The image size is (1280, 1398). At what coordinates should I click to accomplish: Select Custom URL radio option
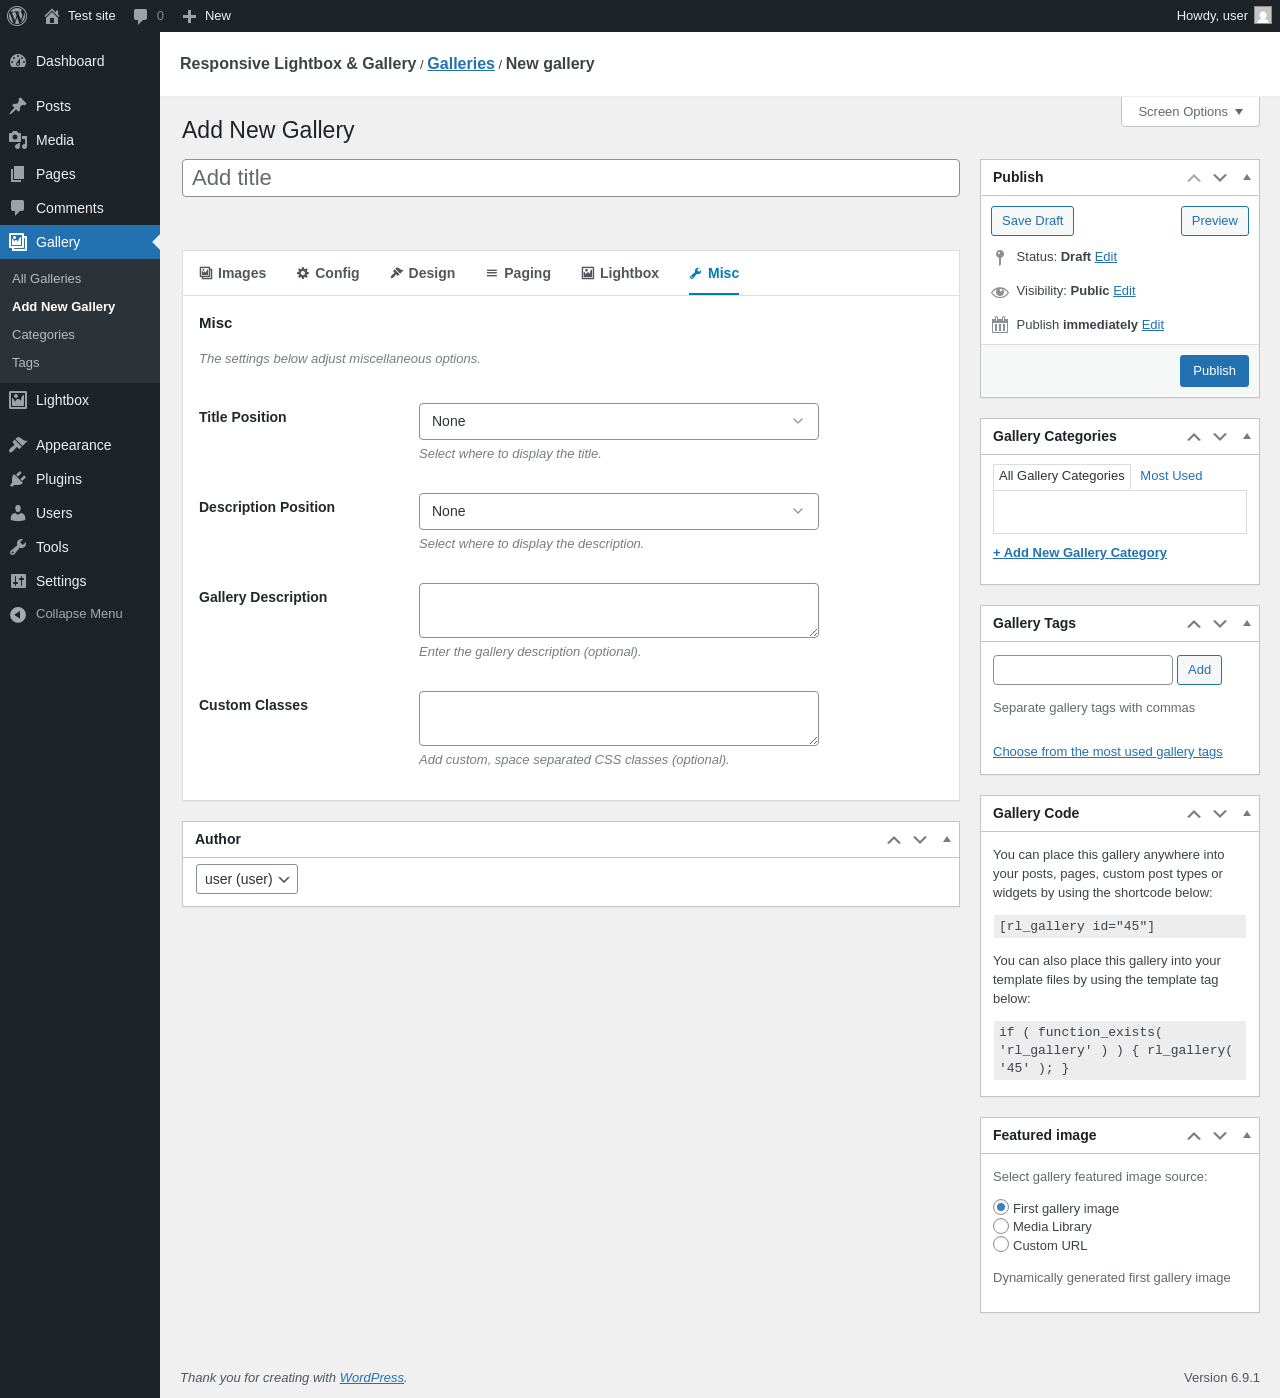[1001, 1244]
